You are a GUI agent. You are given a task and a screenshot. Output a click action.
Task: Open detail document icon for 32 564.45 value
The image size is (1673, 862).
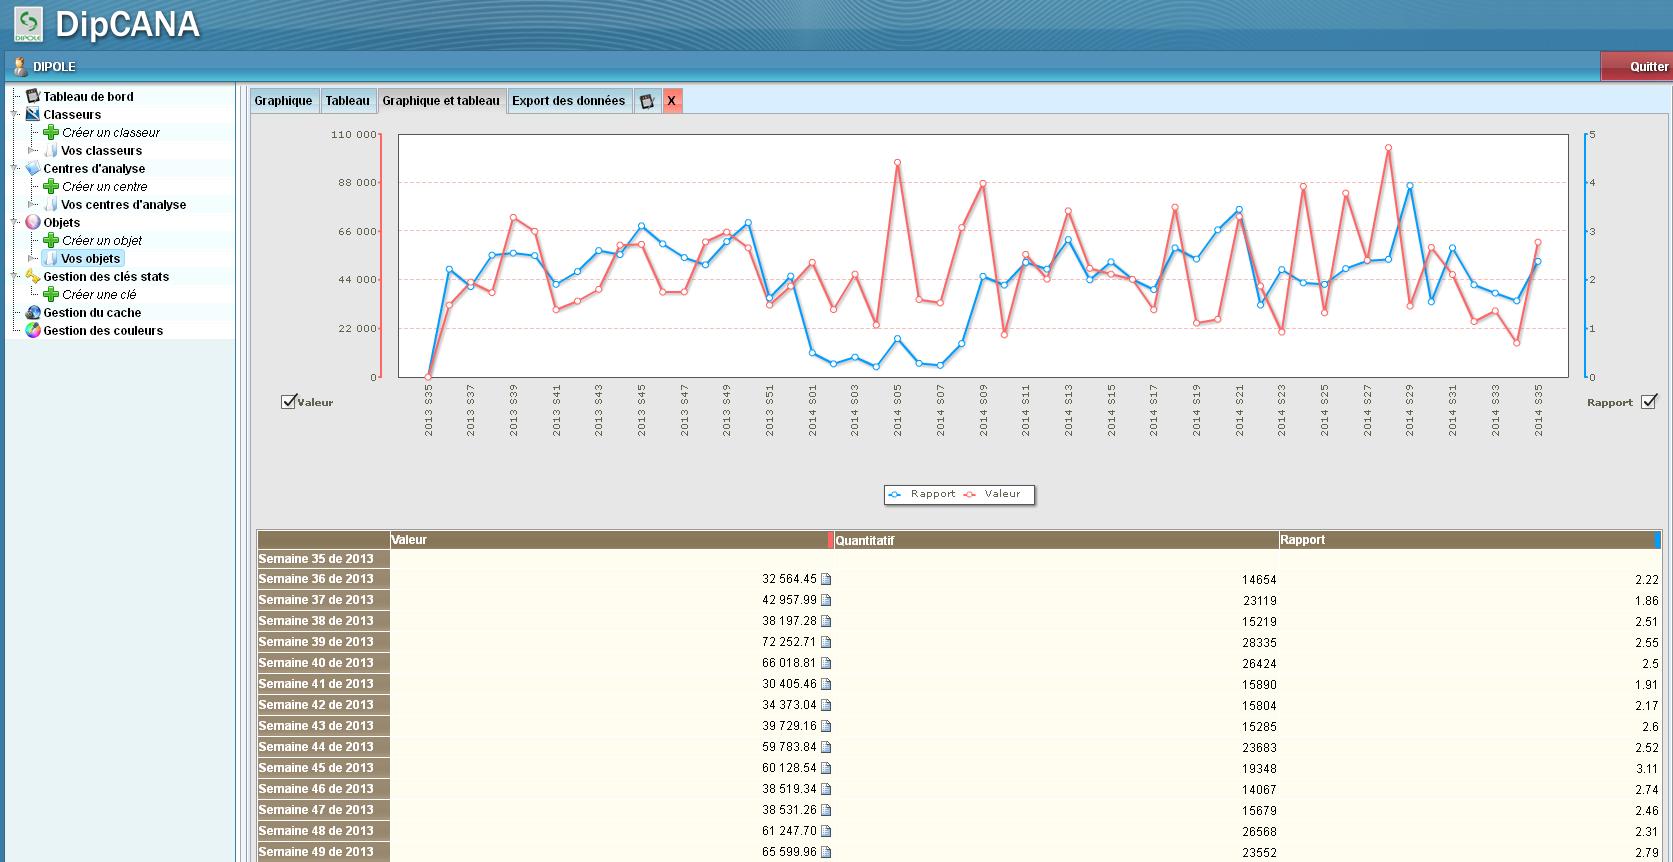pyautogui.click(x=826, y=579)
